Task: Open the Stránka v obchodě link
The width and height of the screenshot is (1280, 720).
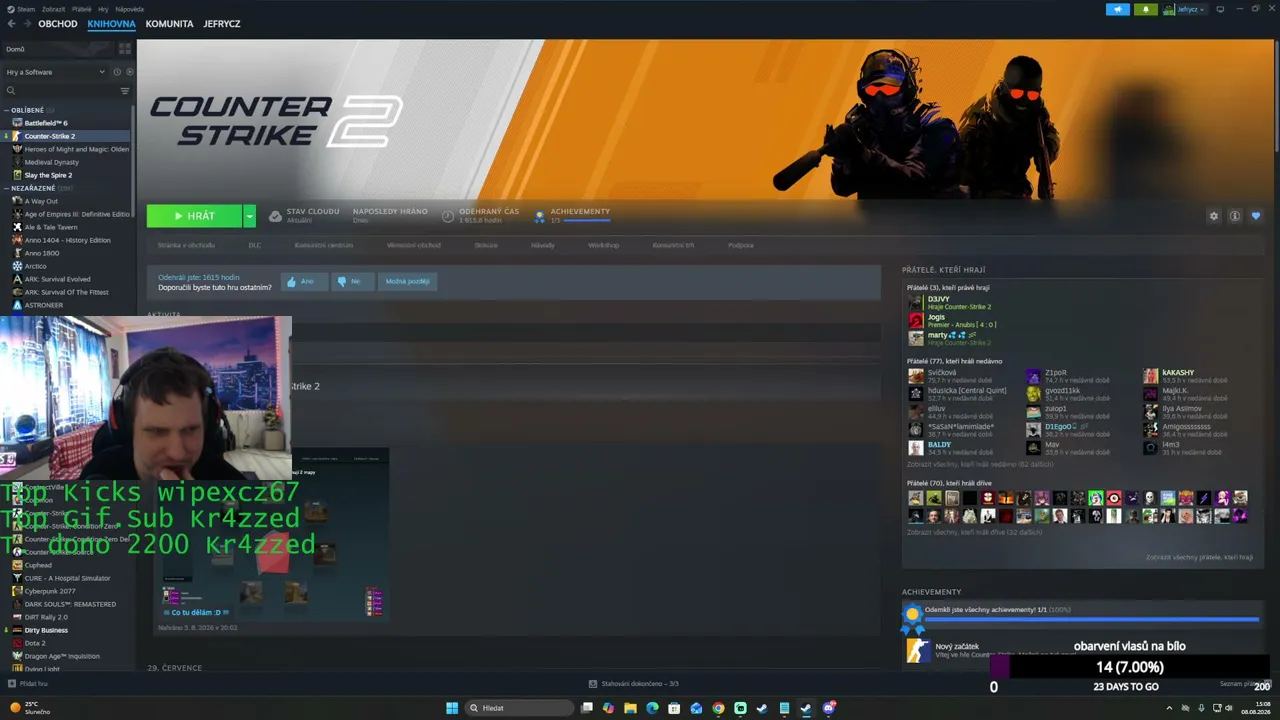Action: click(186, 245)
